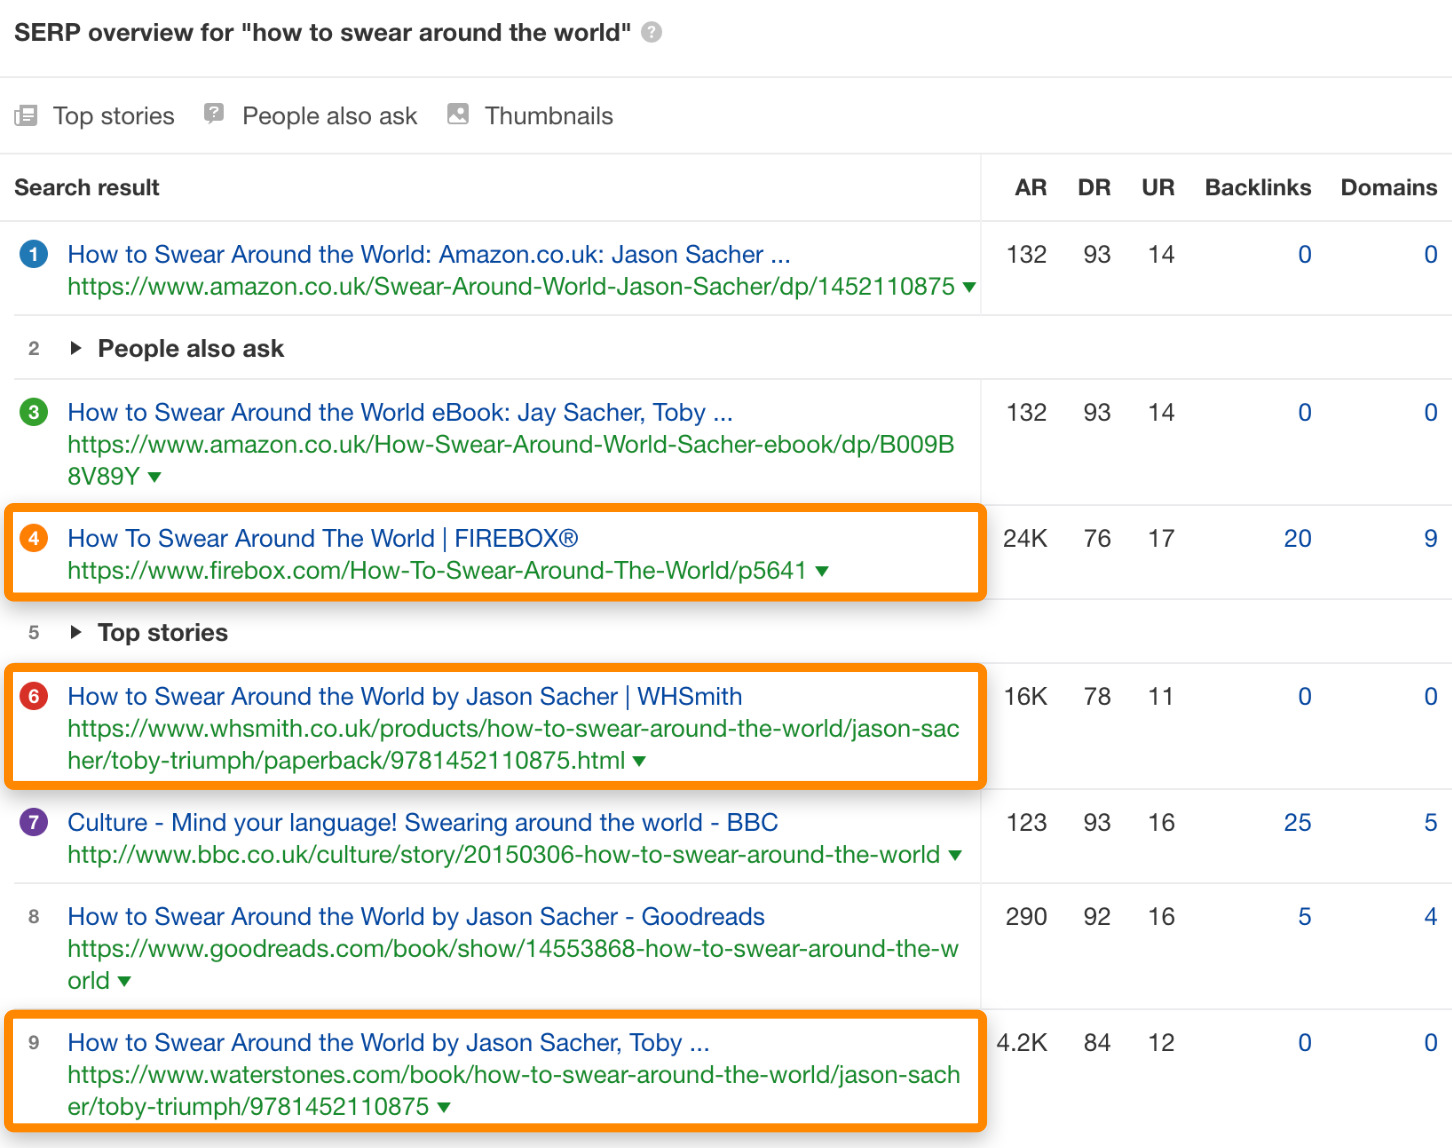
Task: Click the Backlinks column header
Action: pos(1258,187)
